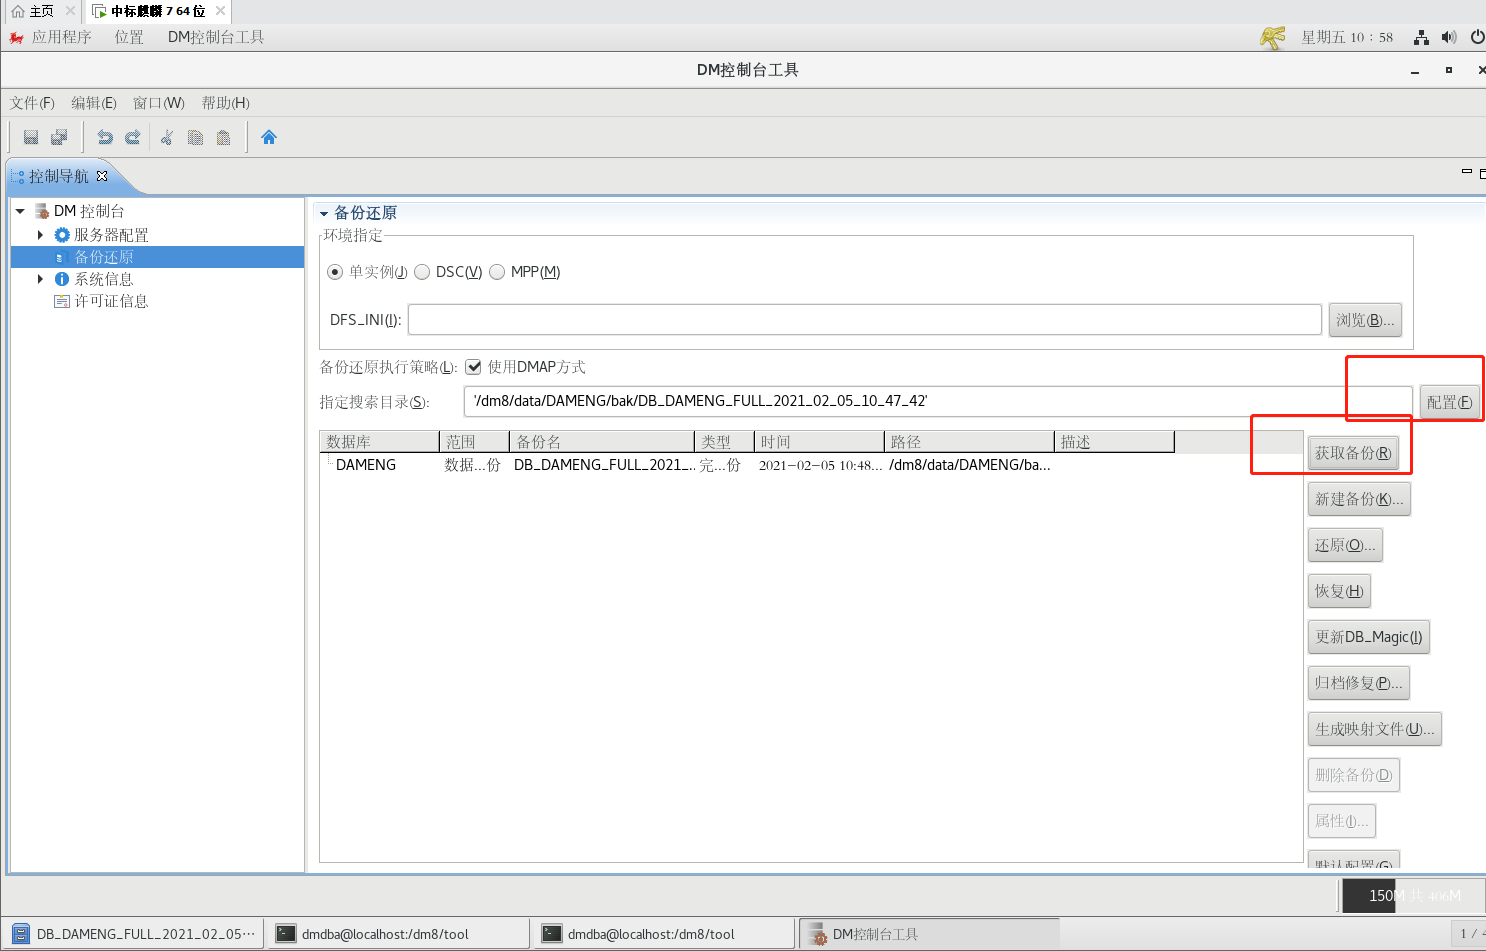Click the 配置(F) button
This screenshot has height=951, width=1486.
point(1449,402)
